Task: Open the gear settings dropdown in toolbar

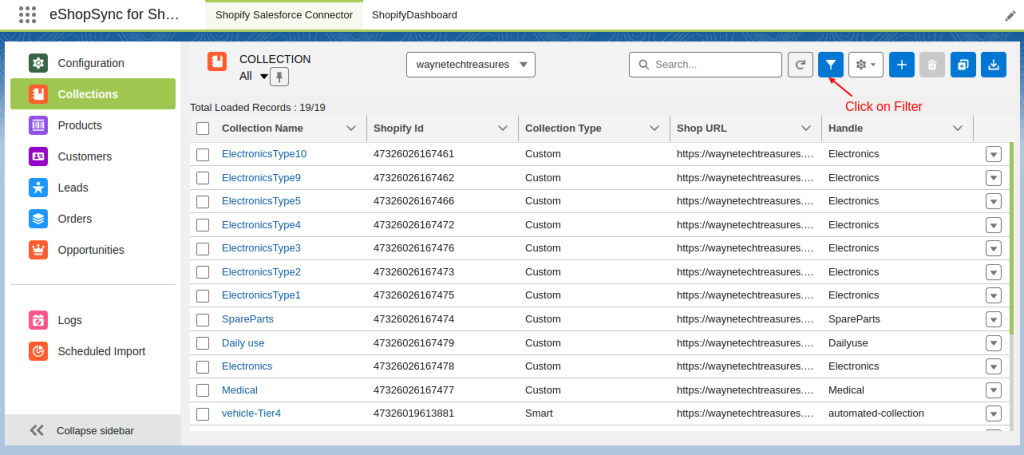Action: click(866, 65)
